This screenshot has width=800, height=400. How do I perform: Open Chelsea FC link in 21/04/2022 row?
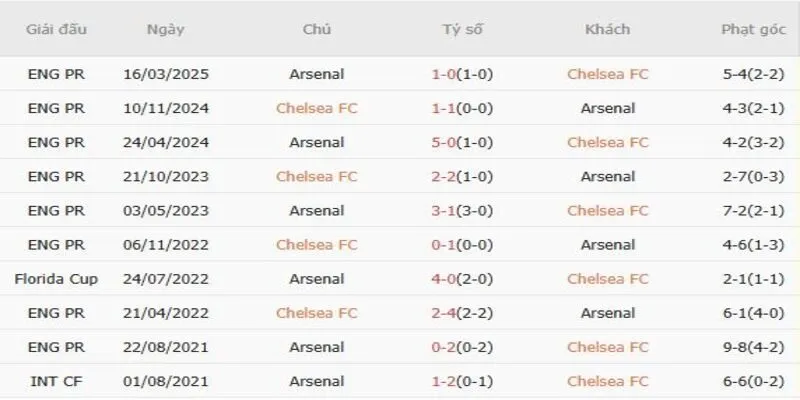316,312
